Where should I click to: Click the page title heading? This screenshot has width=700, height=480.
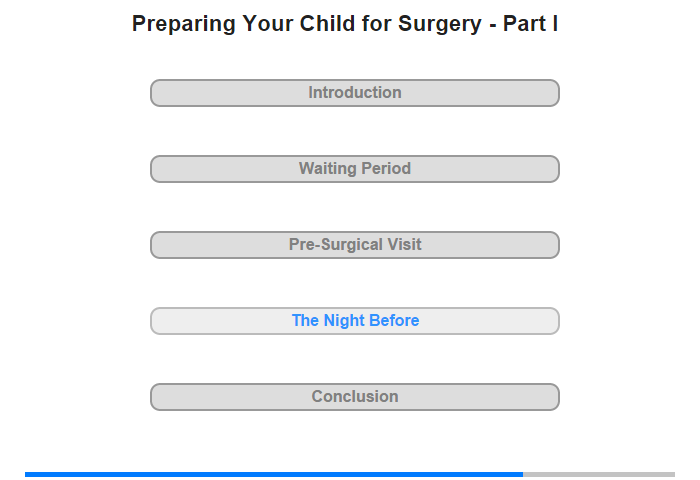coord(345,24)
